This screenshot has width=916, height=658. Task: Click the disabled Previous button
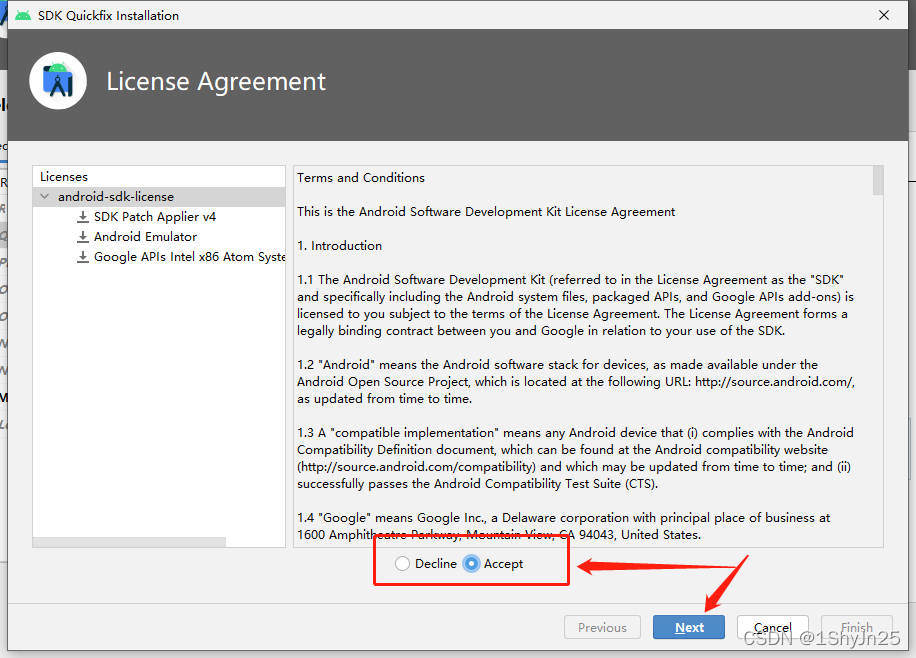point(602,627)
